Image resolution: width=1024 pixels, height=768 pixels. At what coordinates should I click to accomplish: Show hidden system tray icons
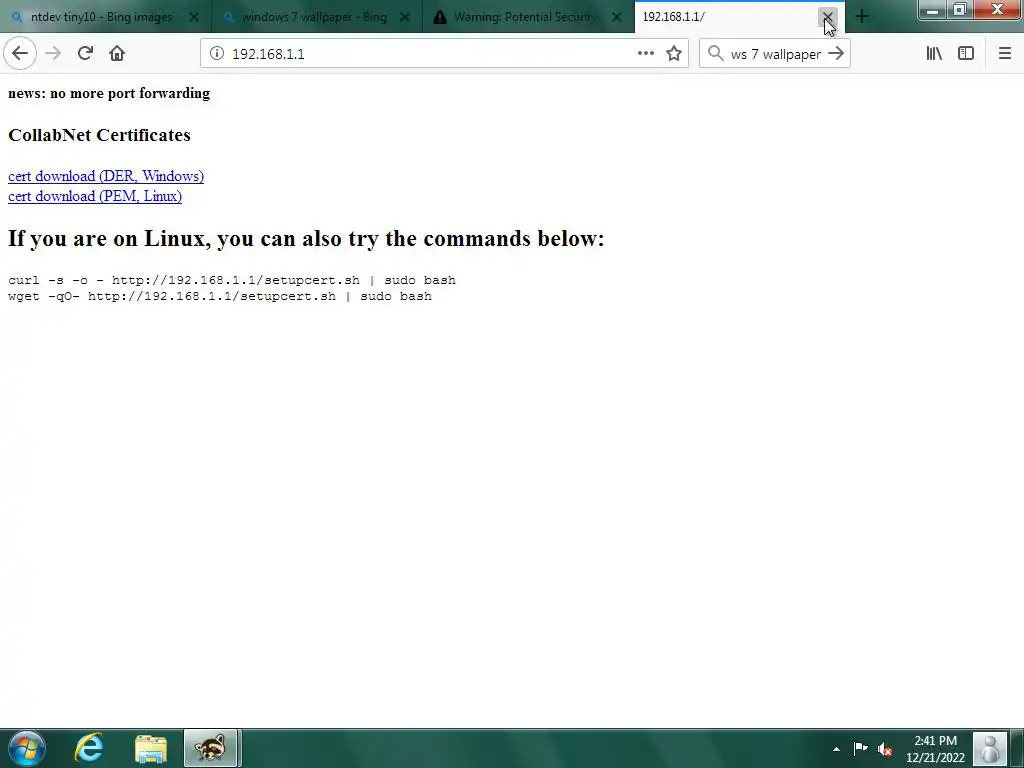(x=836, y=749)
